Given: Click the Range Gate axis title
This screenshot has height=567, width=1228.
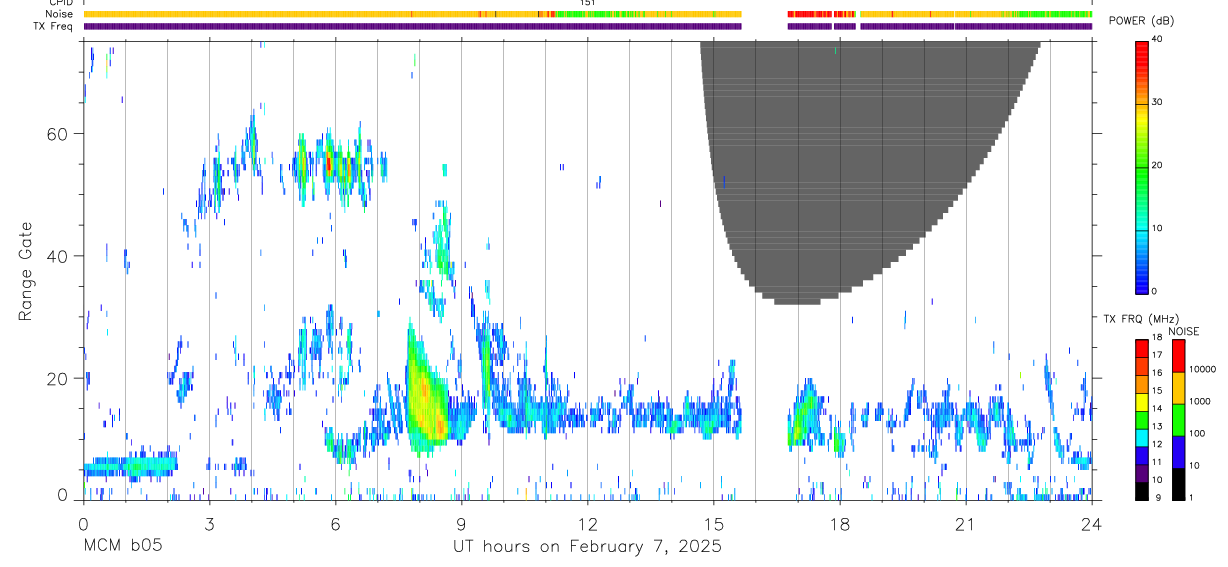Looking at the screenshot, I should tap(25, 271).
